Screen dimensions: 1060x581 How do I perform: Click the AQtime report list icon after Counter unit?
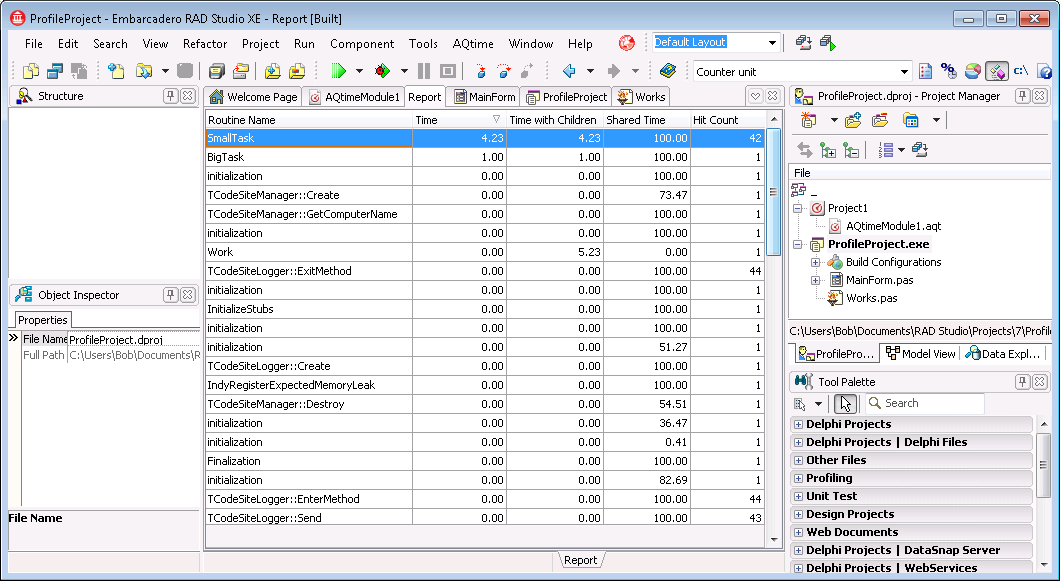(926, 71)
